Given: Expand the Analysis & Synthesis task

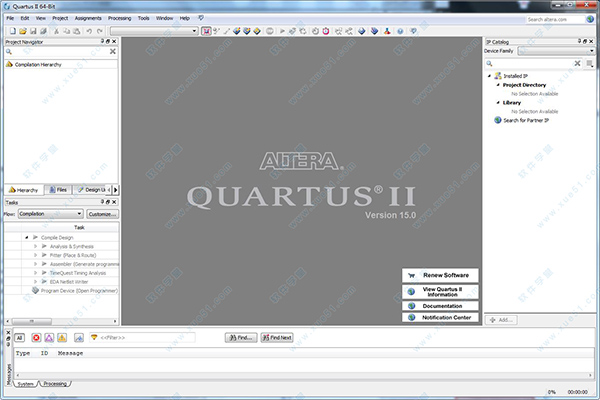Looking at the screenshot, I should (35, 247).
